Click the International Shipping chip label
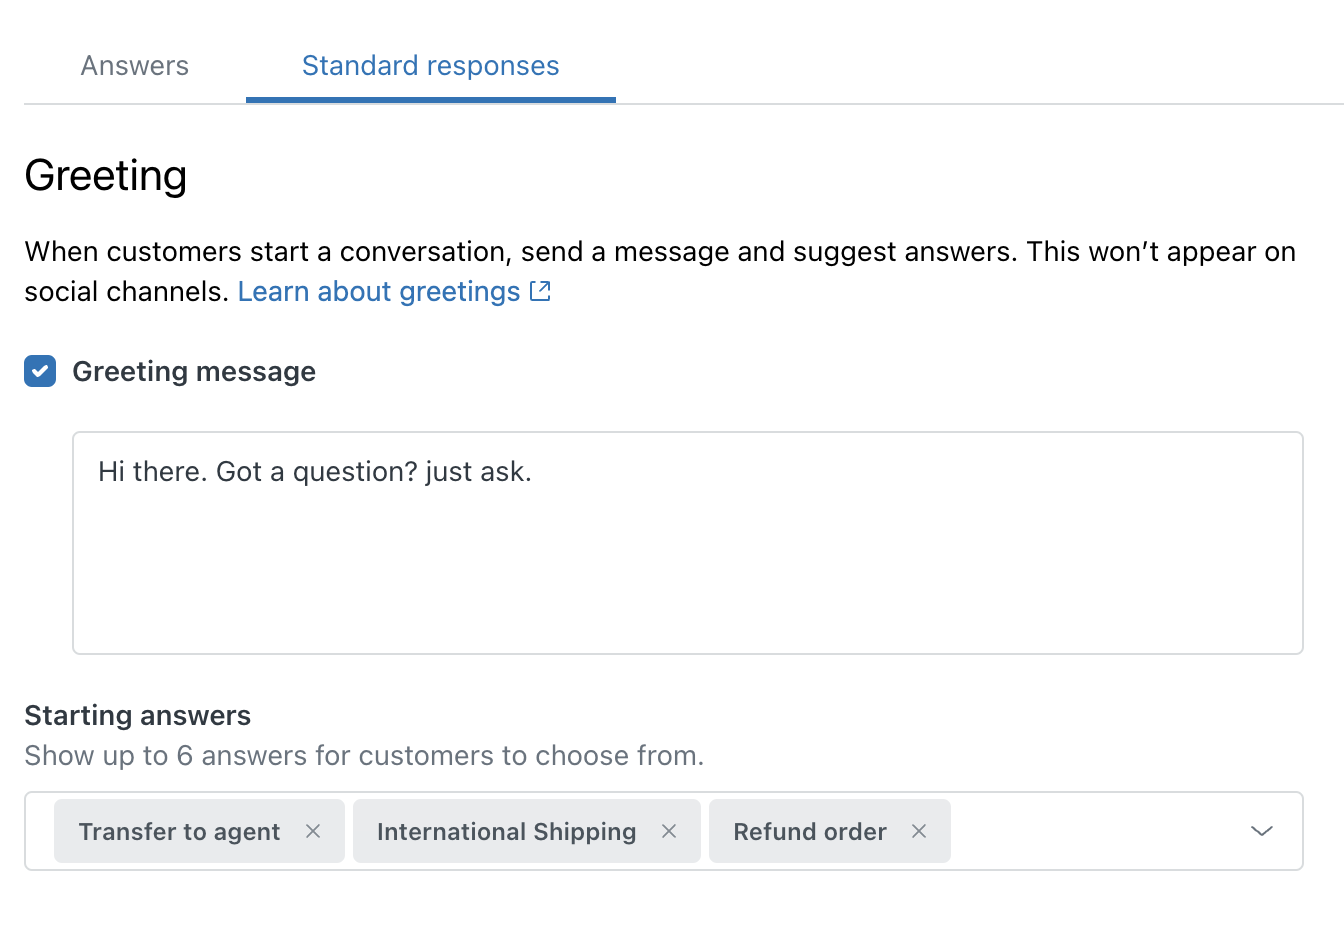 (506, 831)
